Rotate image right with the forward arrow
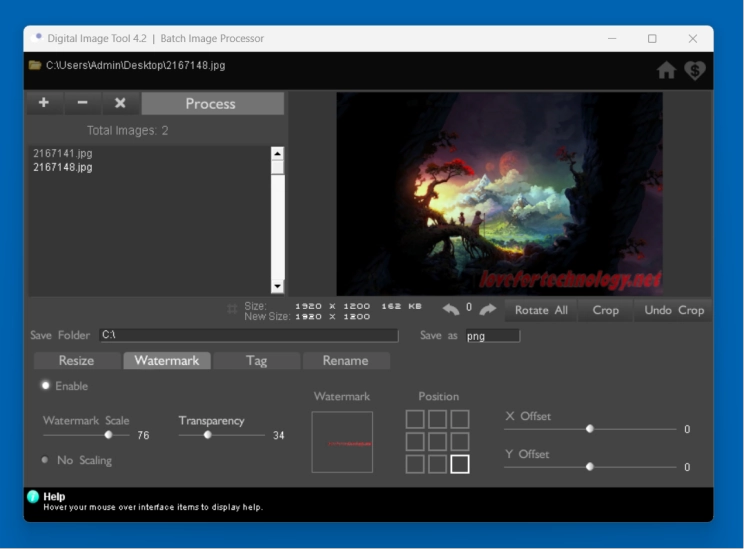 [x=487, y=309]
